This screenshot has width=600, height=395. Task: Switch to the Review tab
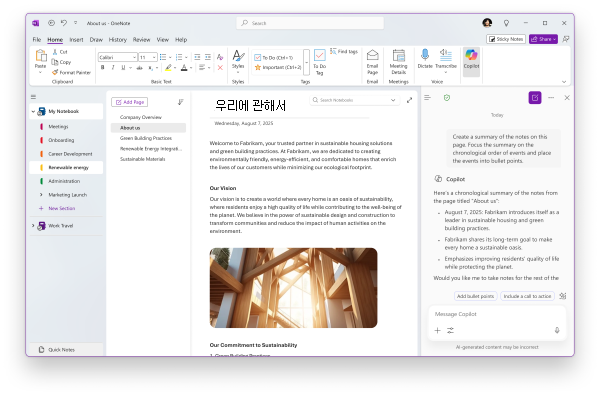coord(141,39)
